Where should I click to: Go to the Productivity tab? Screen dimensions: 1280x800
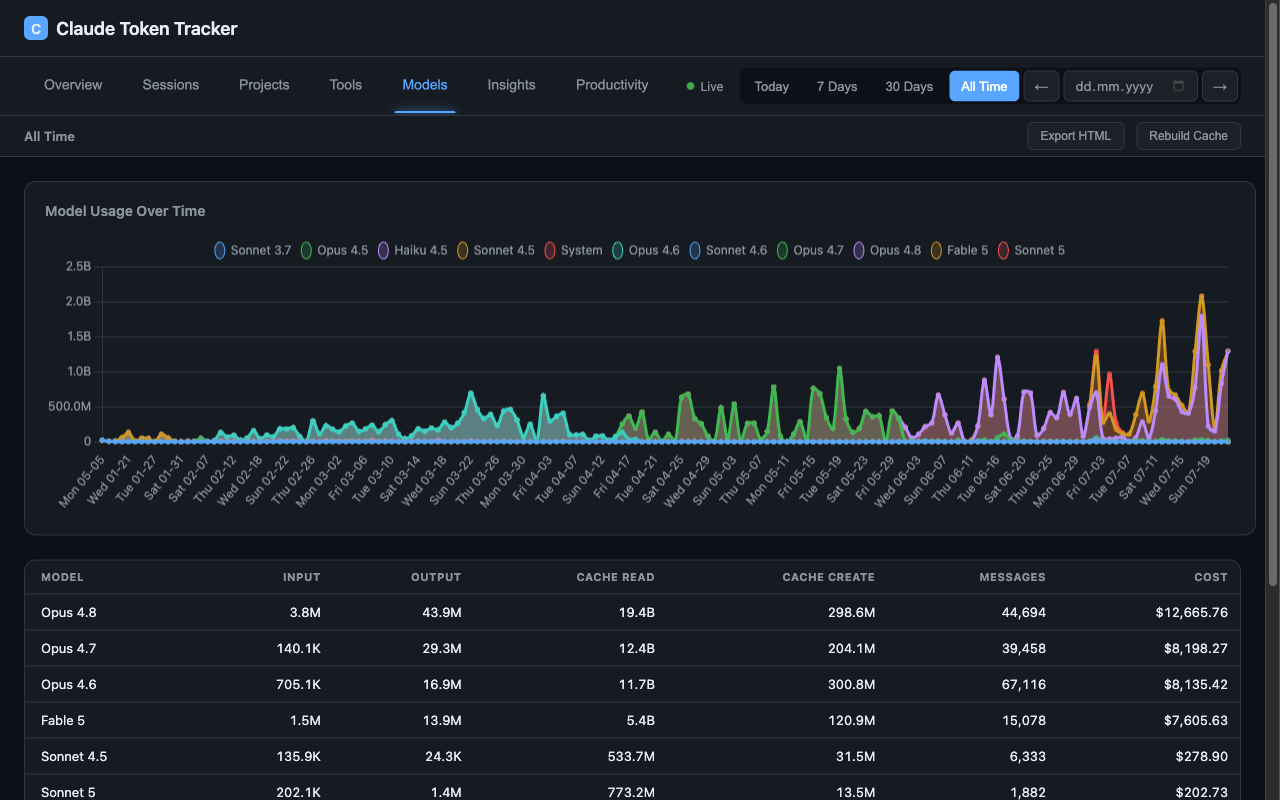point(612,85)
